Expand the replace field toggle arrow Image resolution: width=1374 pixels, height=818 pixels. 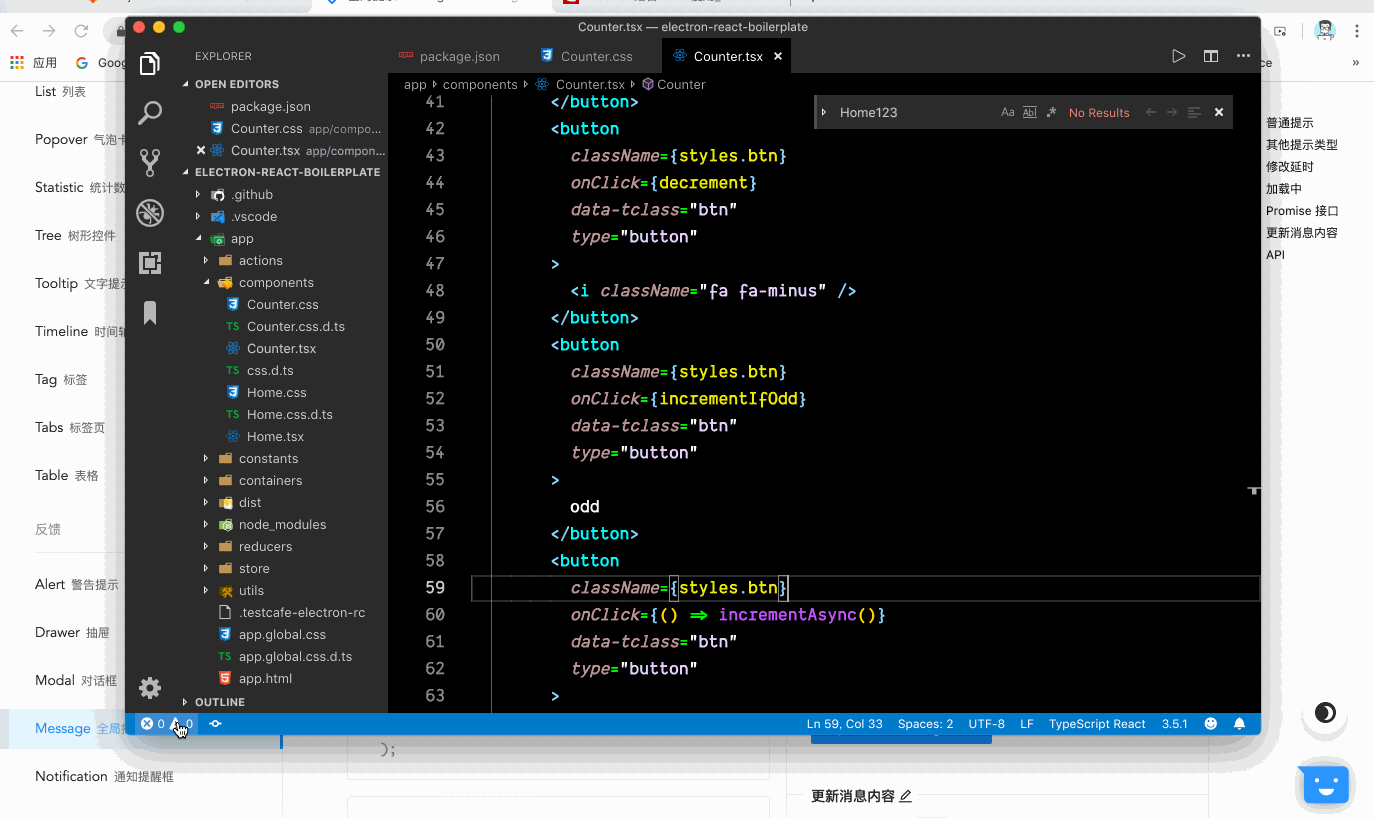point(824,113)
